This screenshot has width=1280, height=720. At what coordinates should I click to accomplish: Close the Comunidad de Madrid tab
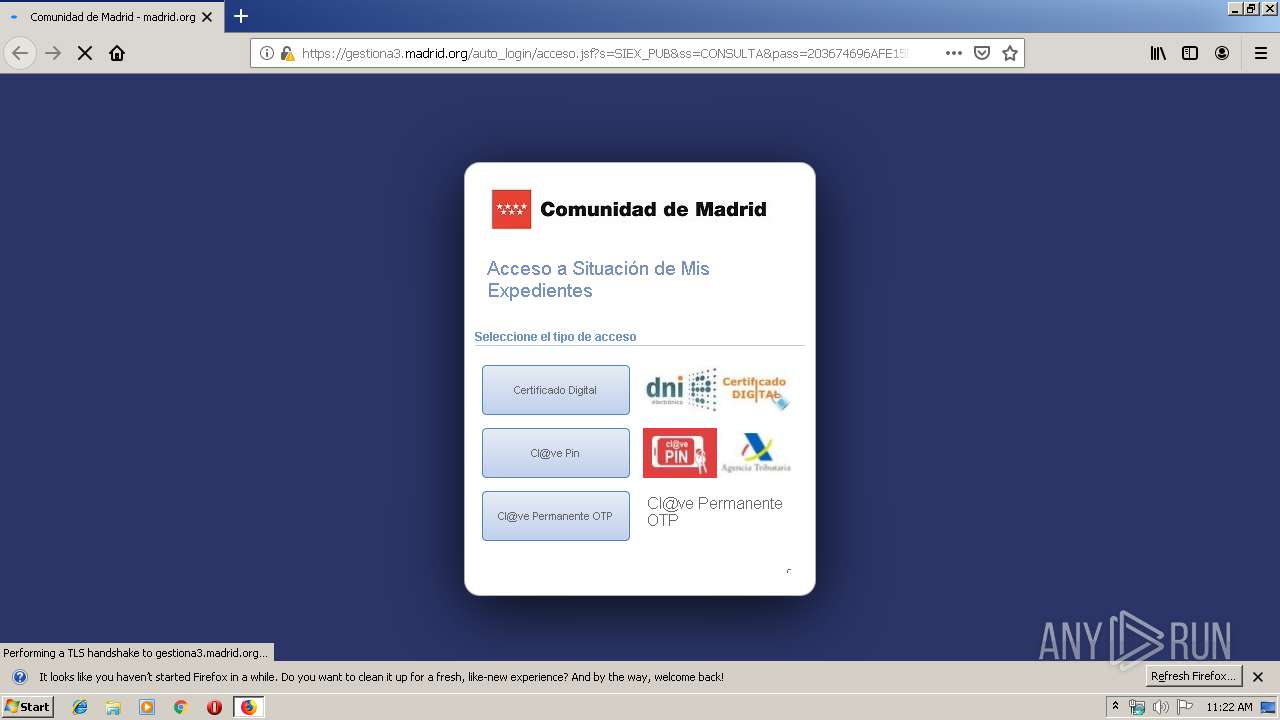[207, 17]
